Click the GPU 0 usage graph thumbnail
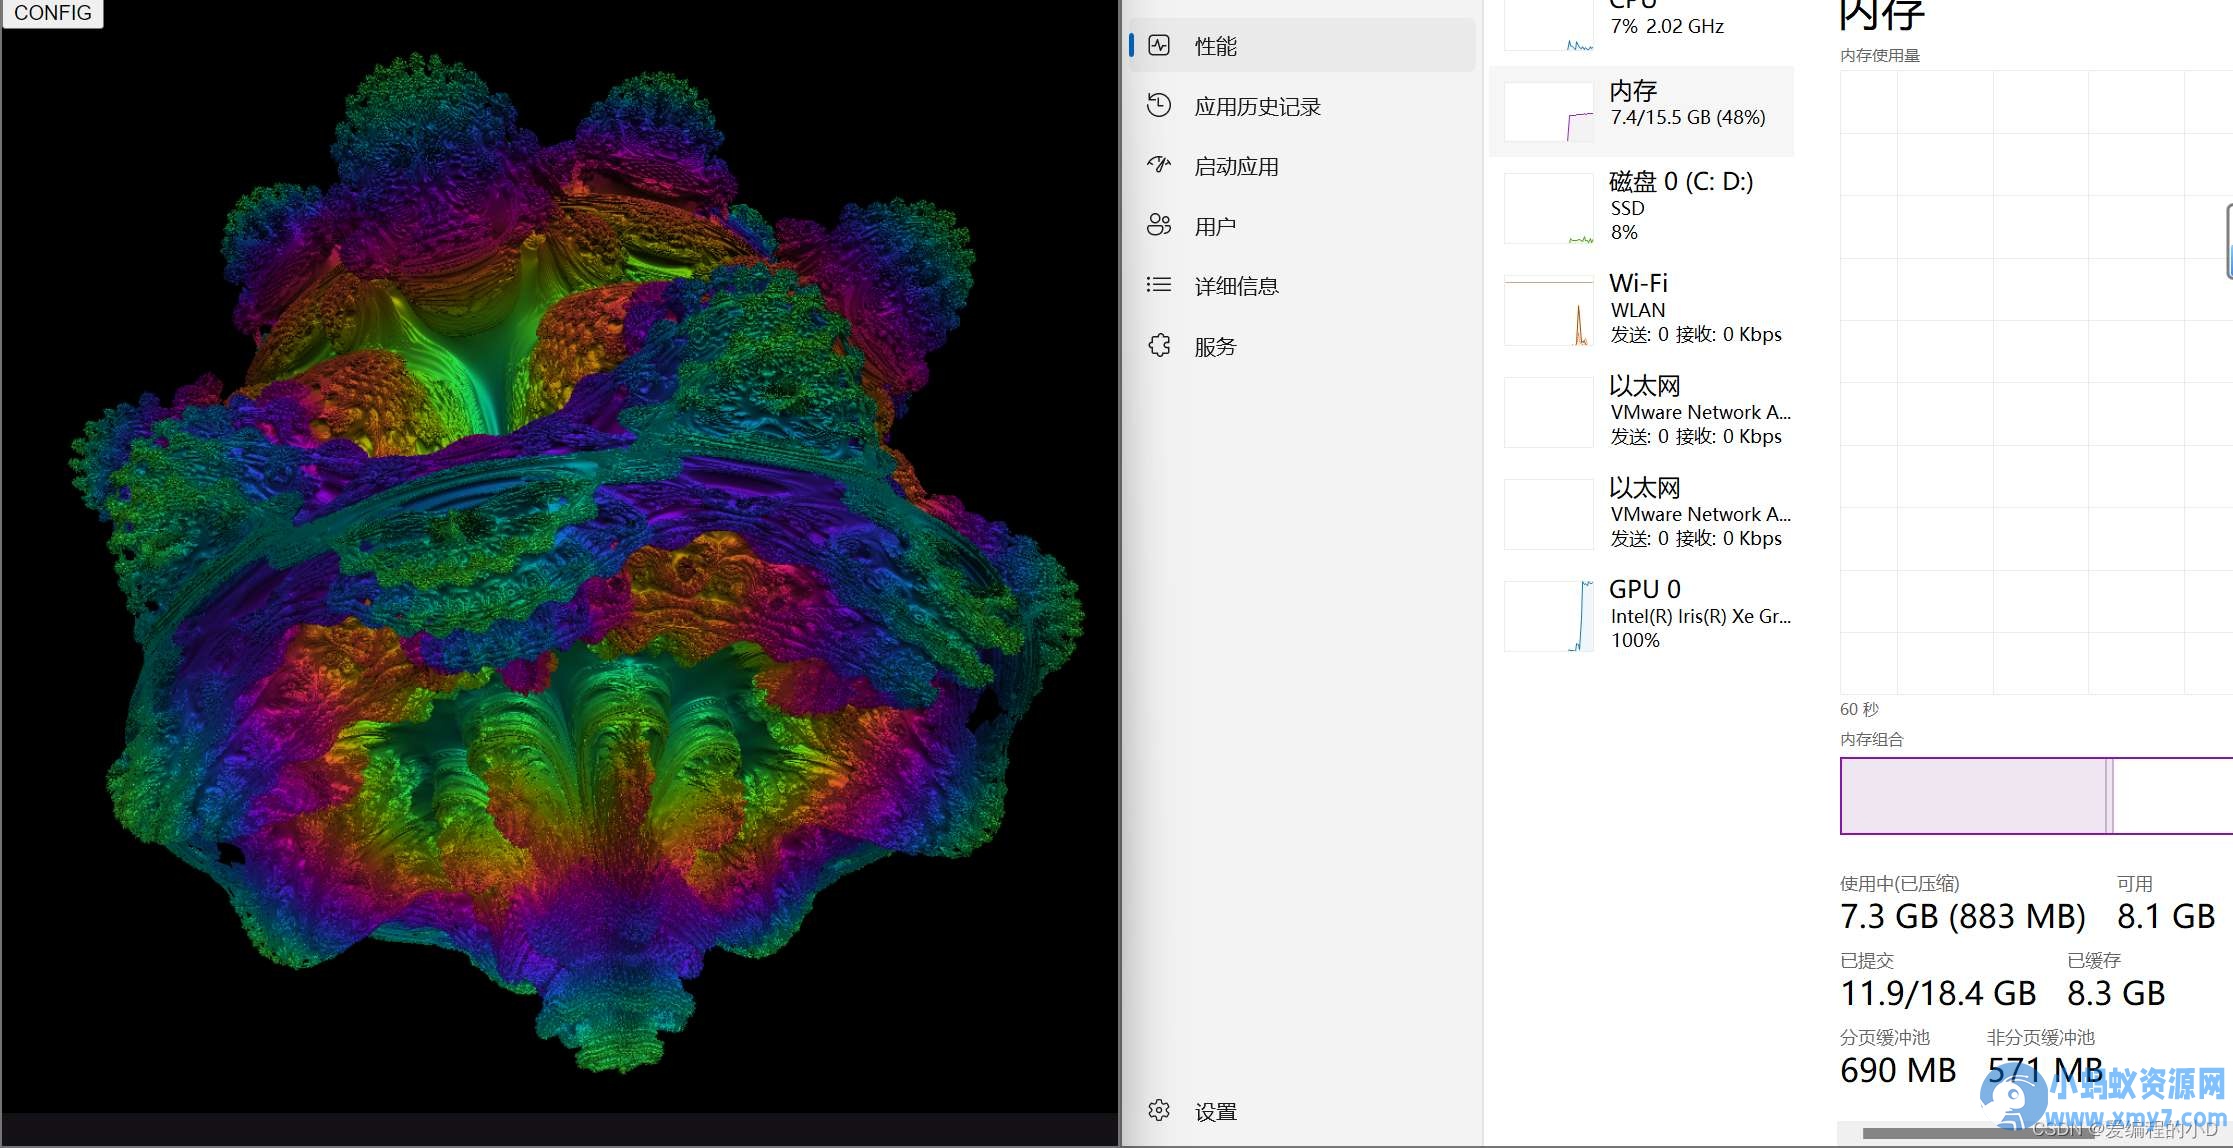Image resolution: width=2233 pixels, height=1148 pixels. pos(1549,616)
